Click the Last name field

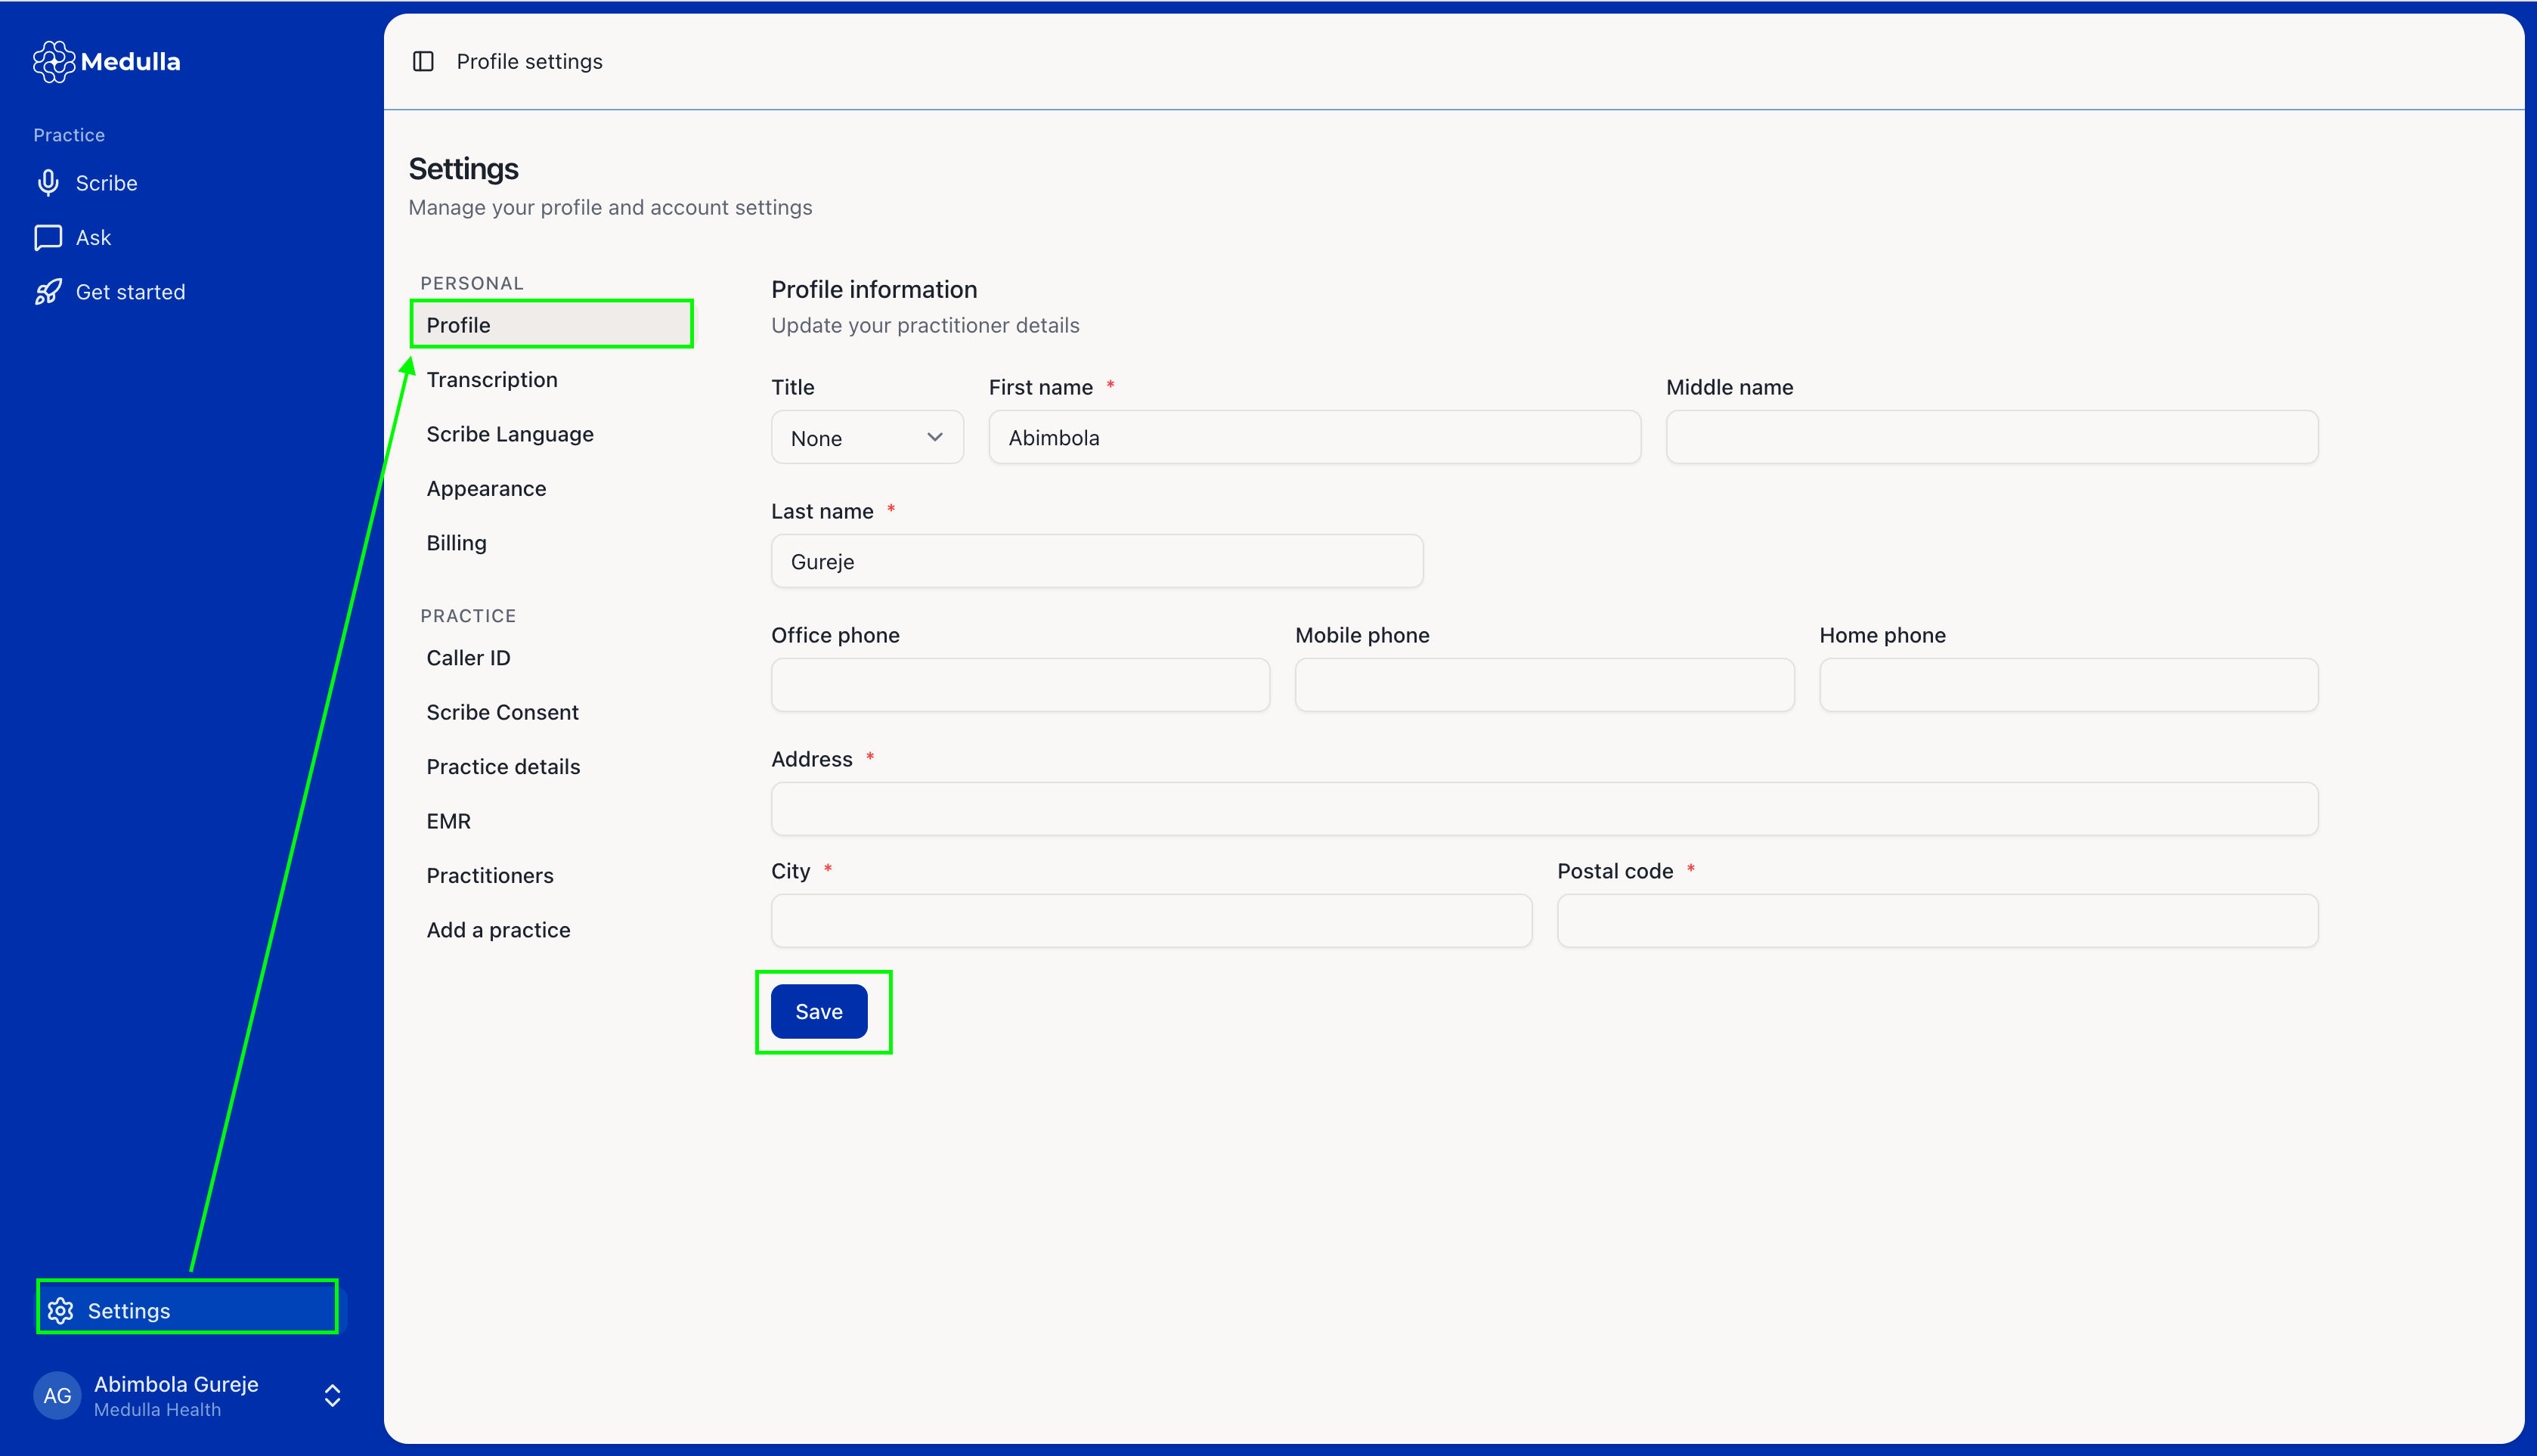(1097, 561)
